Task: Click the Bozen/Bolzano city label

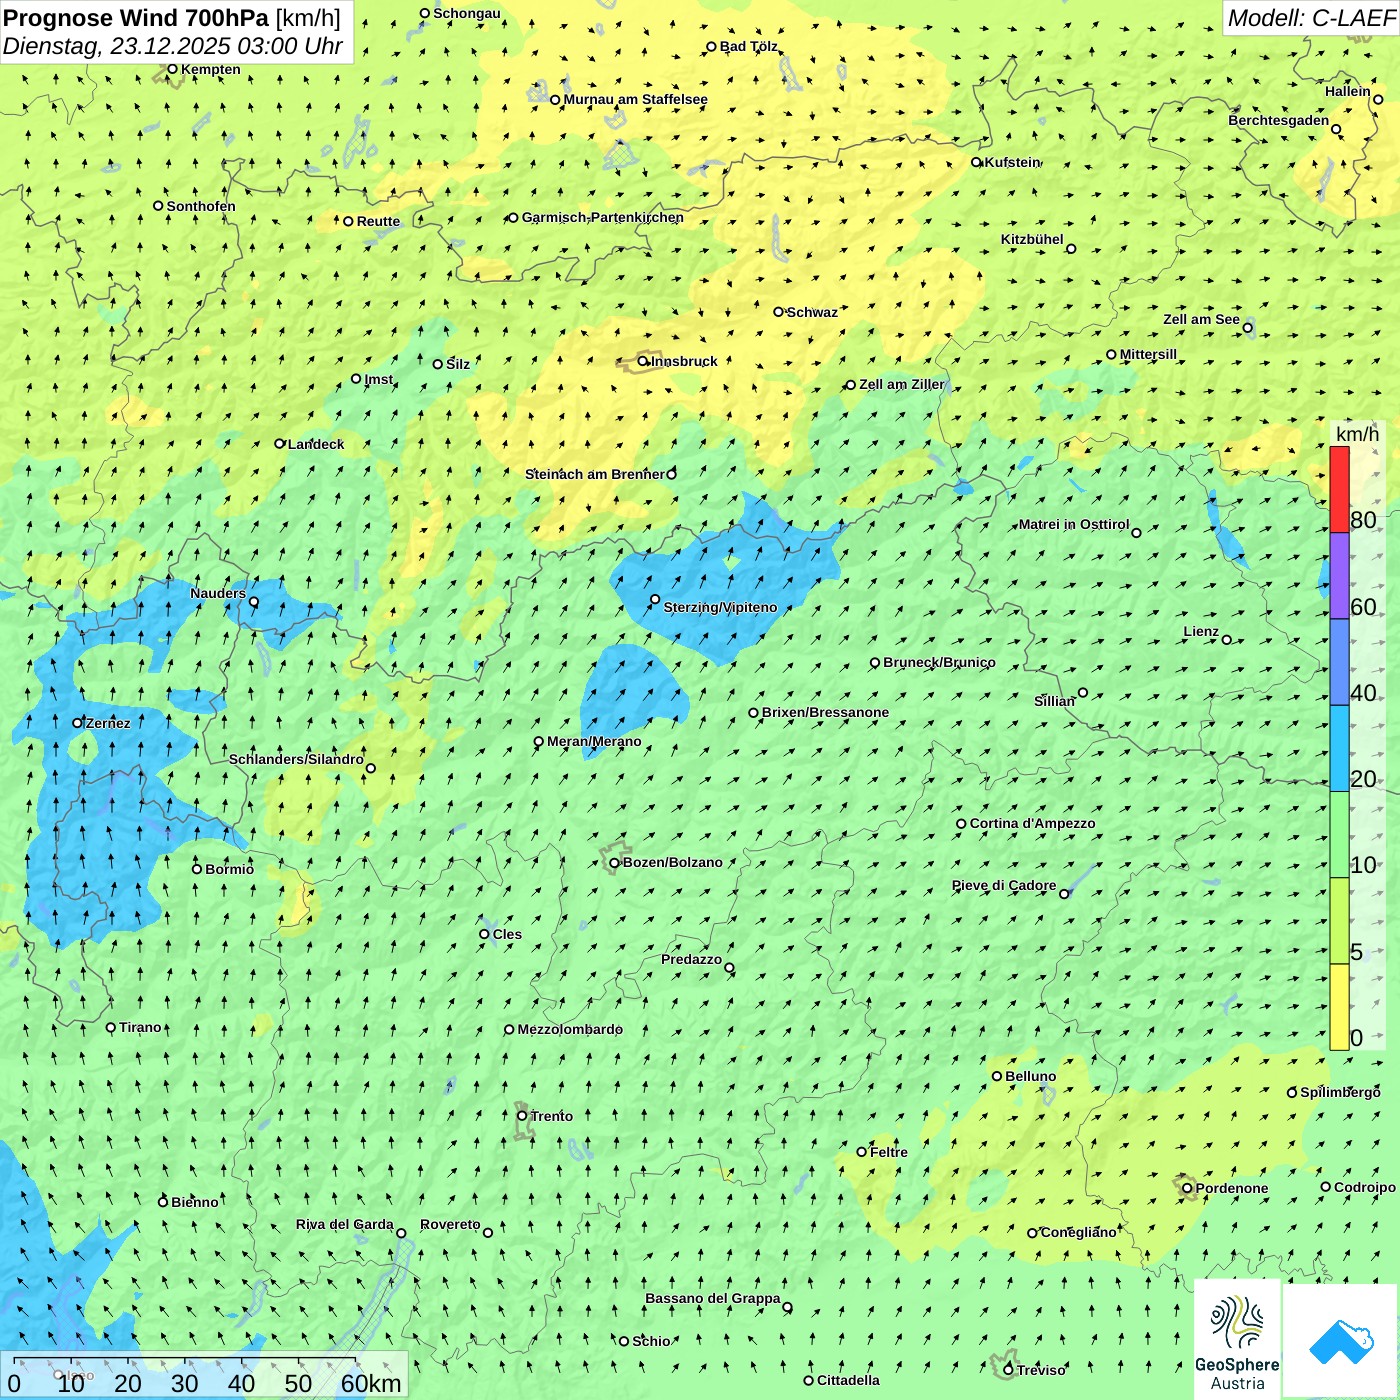Action: [672, 862]
